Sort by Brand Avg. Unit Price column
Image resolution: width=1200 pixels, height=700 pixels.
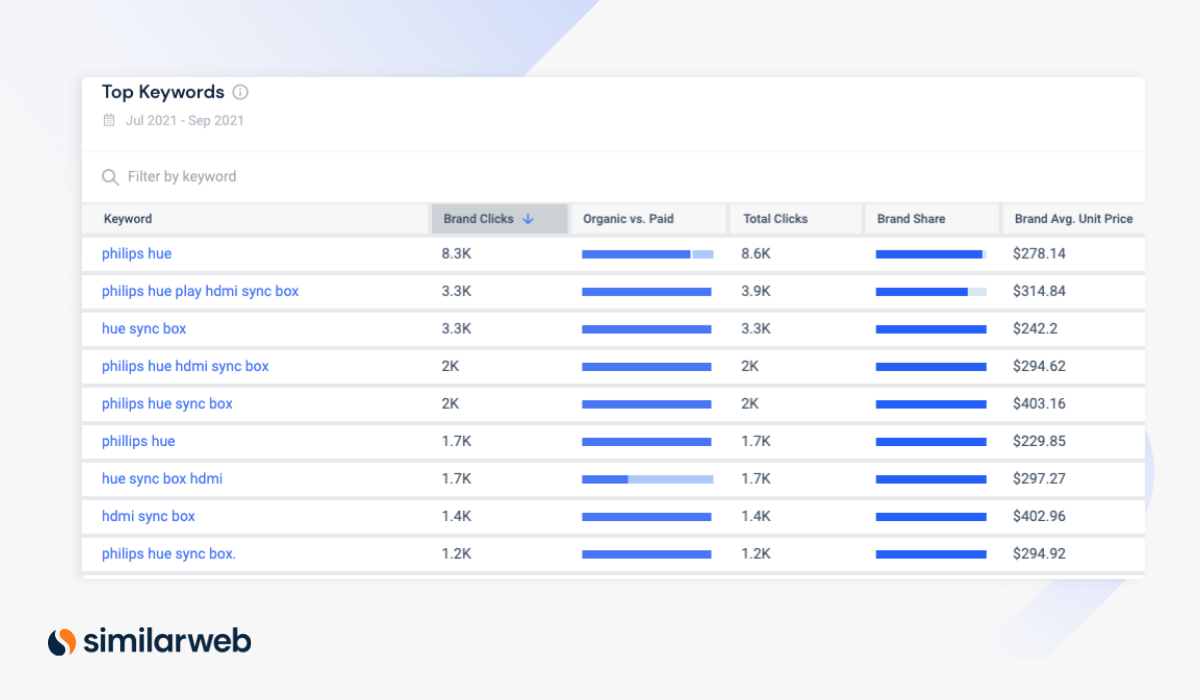click(1073, 218)
